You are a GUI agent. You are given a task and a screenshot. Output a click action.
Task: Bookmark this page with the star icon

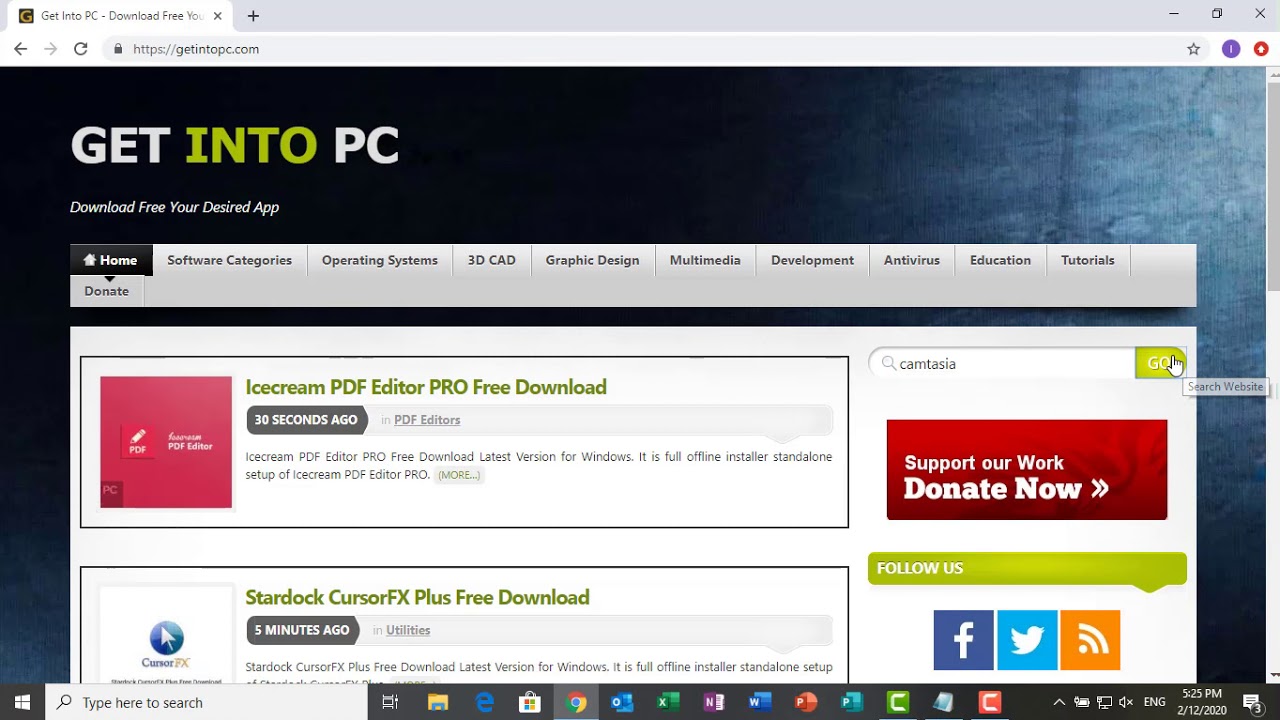[1193, 49]
